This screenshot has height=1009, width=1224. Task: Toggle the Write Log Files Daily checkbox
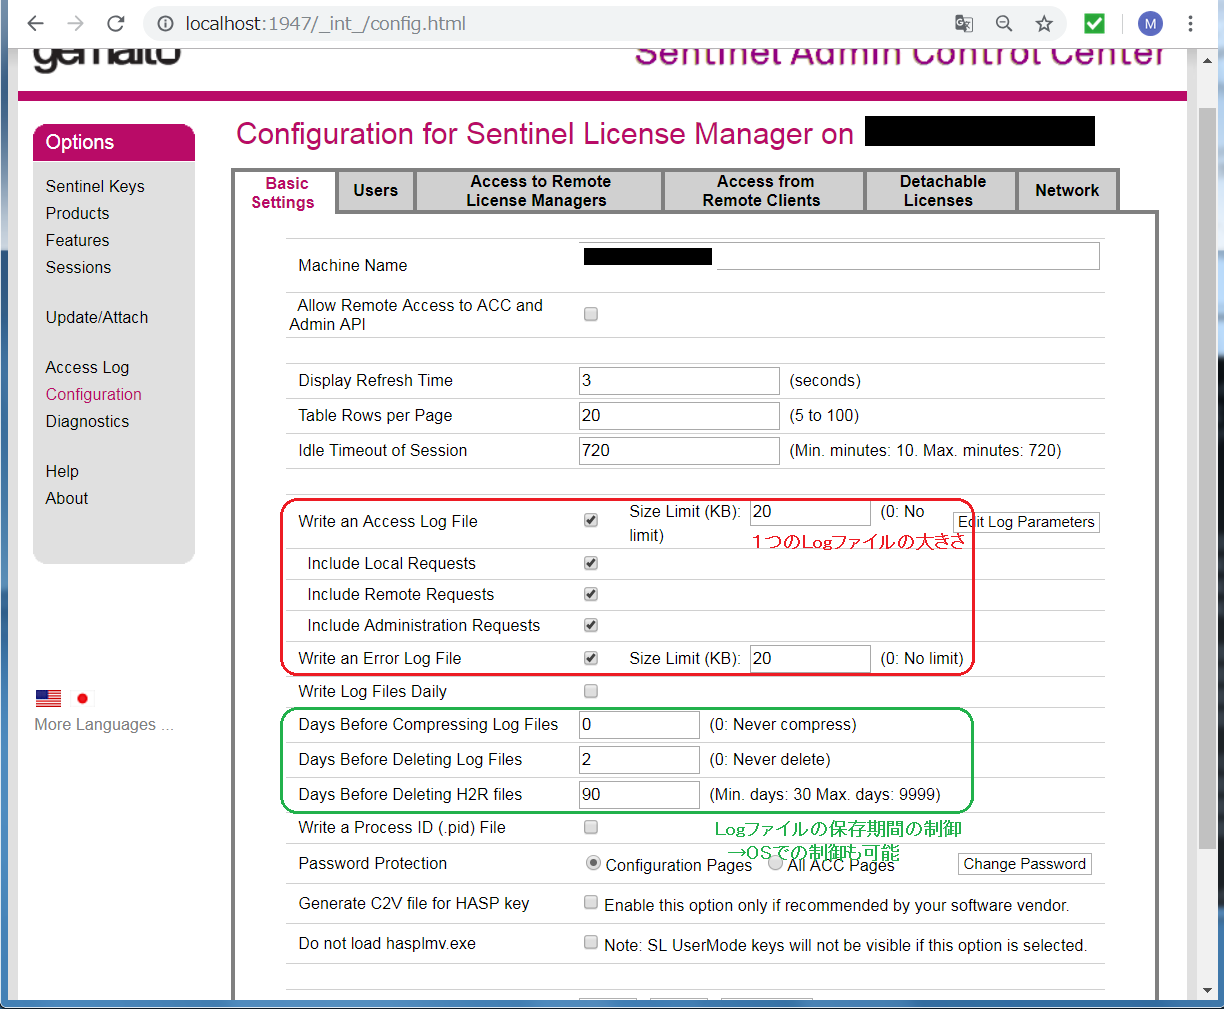(591, 691)
